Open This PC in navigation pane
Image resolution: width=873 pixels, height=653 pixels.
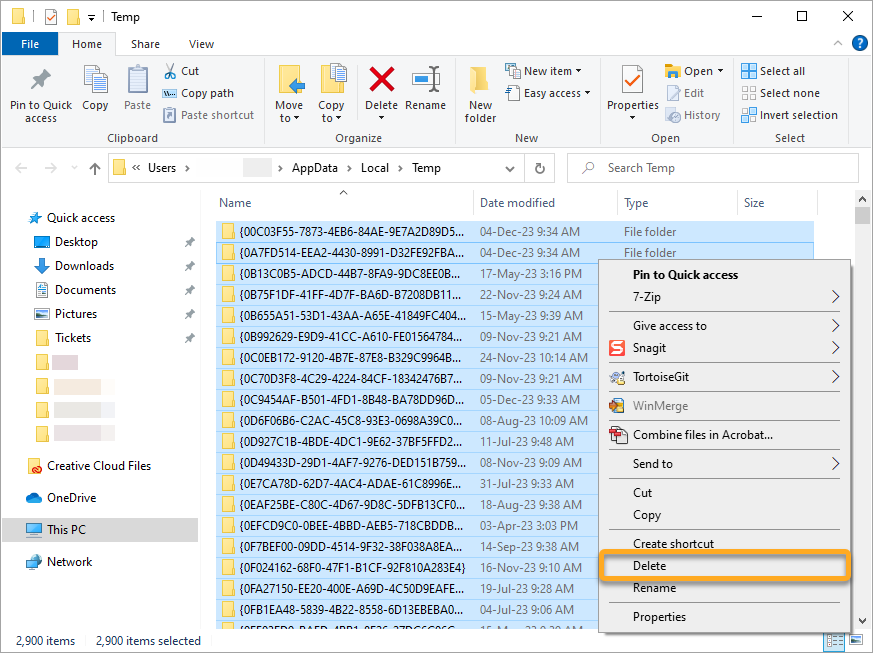click(x=66, y=530)
